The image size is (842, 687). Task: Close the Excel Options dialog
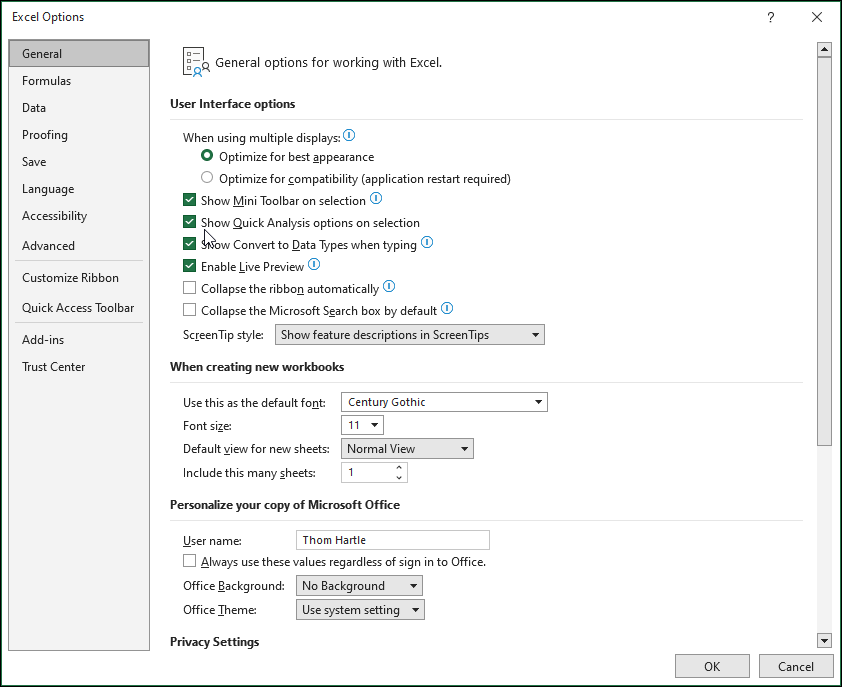(x=817, y=17)
